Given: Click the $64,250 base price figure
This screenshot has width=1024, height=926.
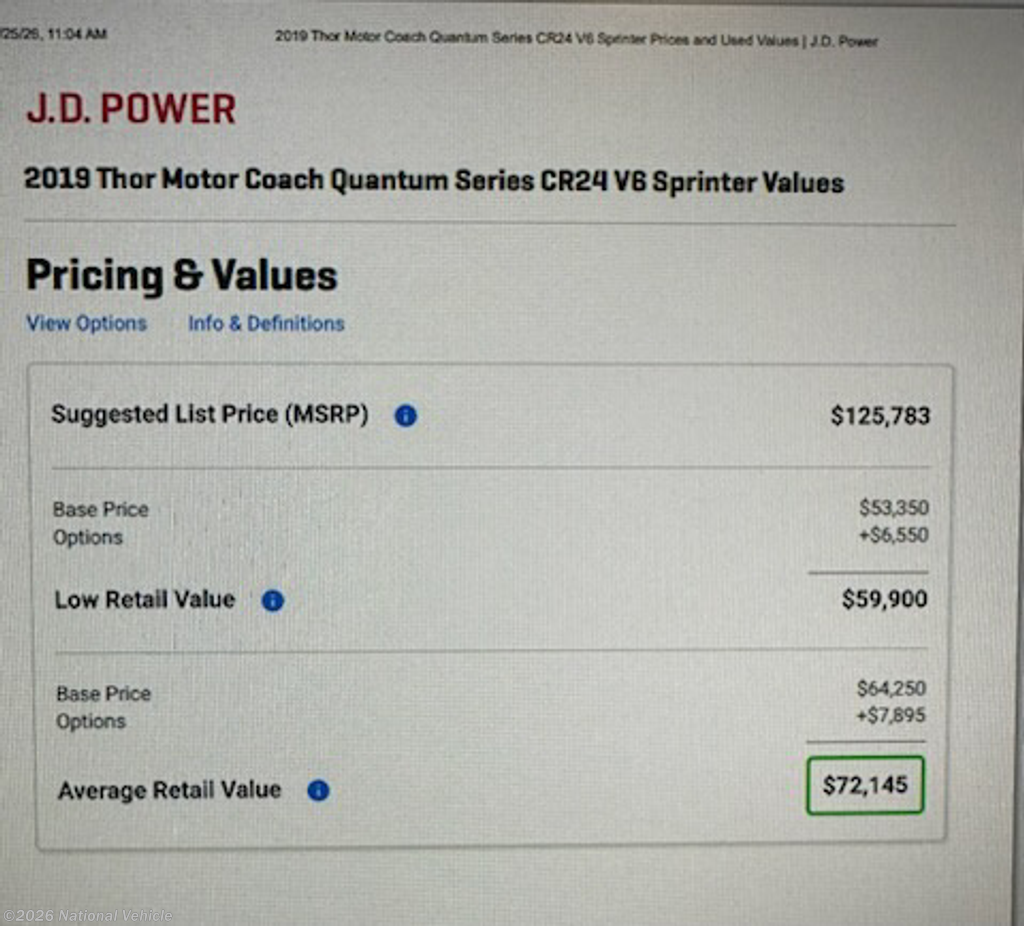Looking at the screenshot, I should pos(891,689).
